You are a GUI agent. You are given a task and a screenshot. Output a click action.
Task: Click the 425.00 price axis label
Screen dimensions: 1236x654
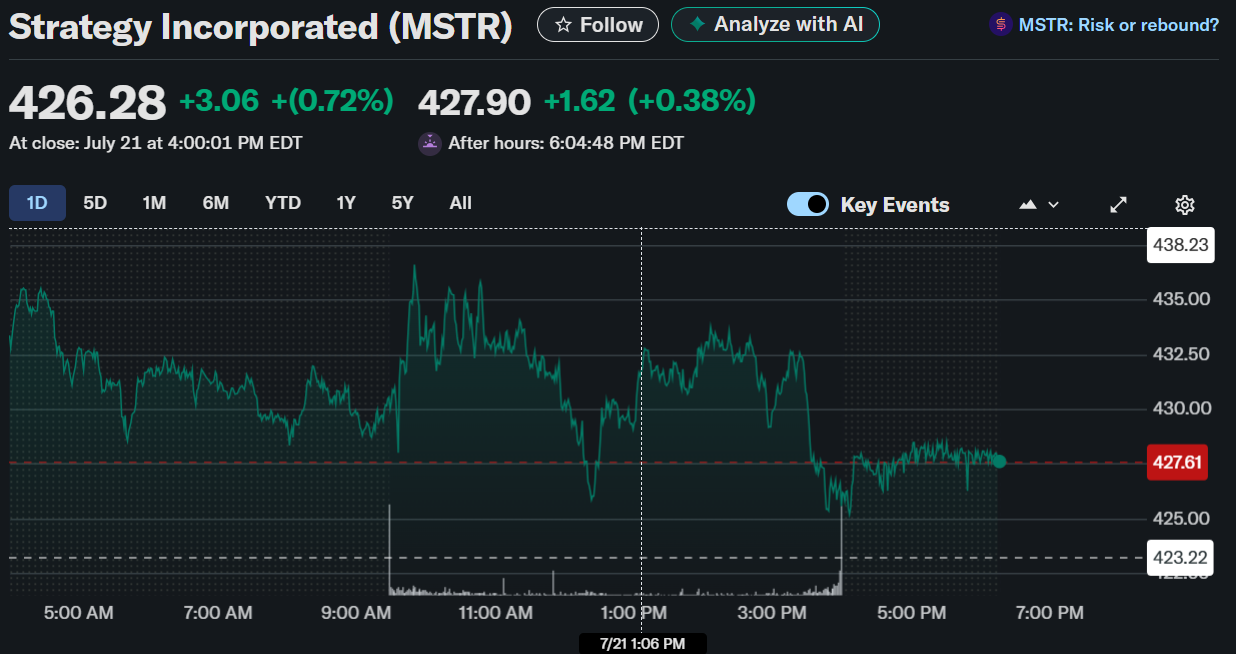coord(1181,518)
